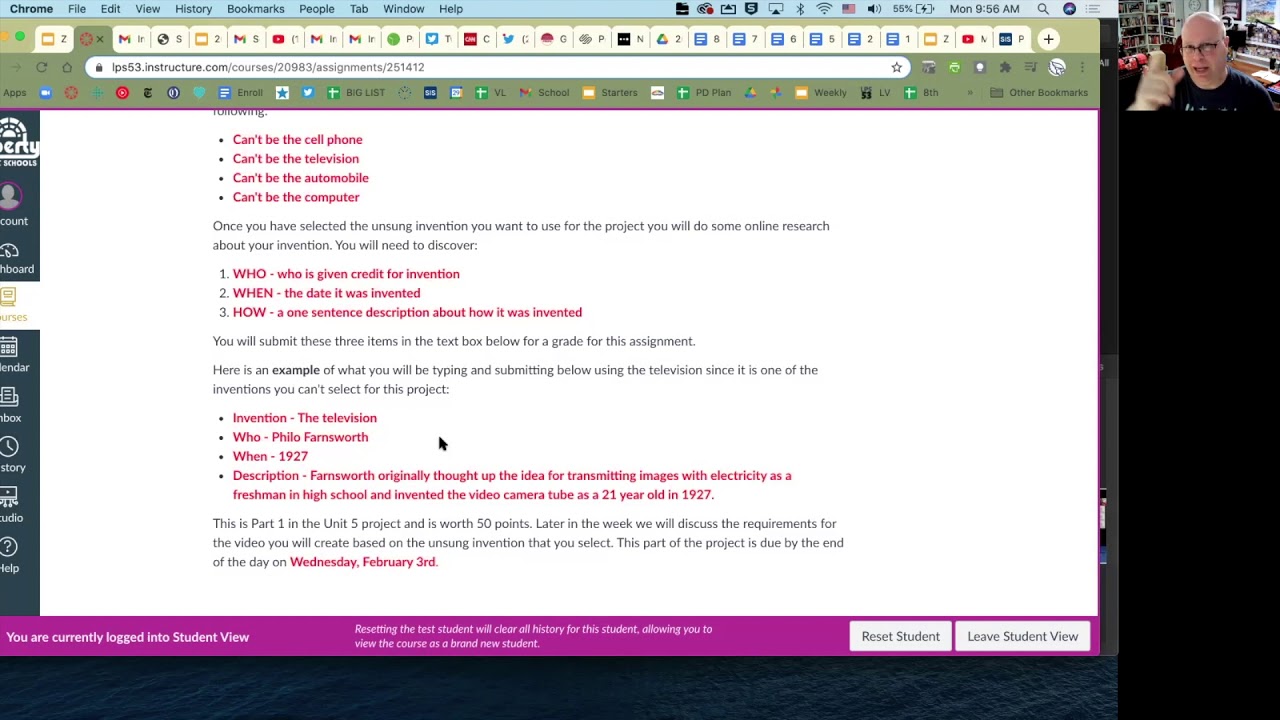Open the Chrome three-dot menu
The image size is (1280, 720).
point(1082,67)
